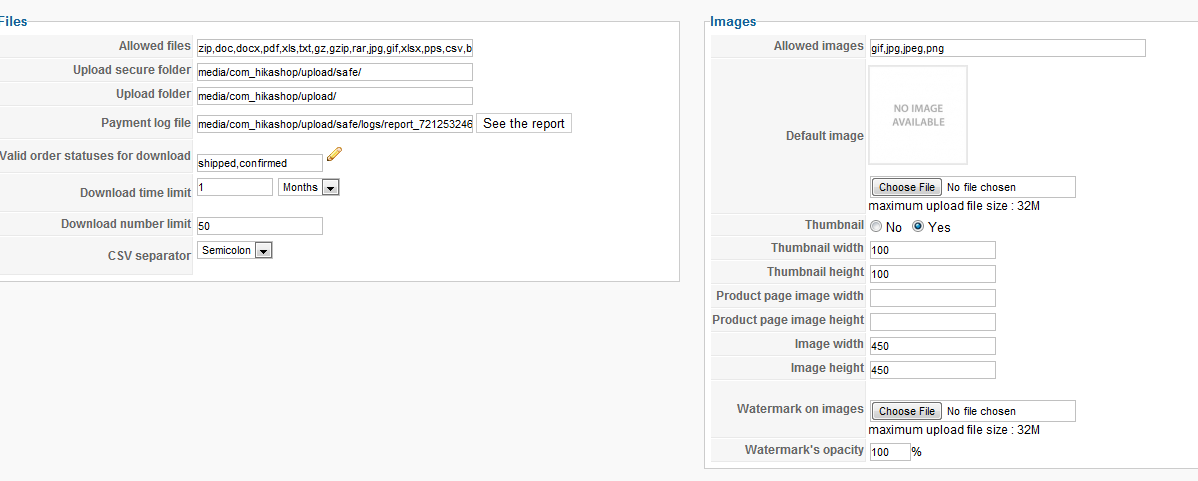This screenshot has height=481, width=1198.
Task: Click the Download time limit number field
Action: point(235,186)
